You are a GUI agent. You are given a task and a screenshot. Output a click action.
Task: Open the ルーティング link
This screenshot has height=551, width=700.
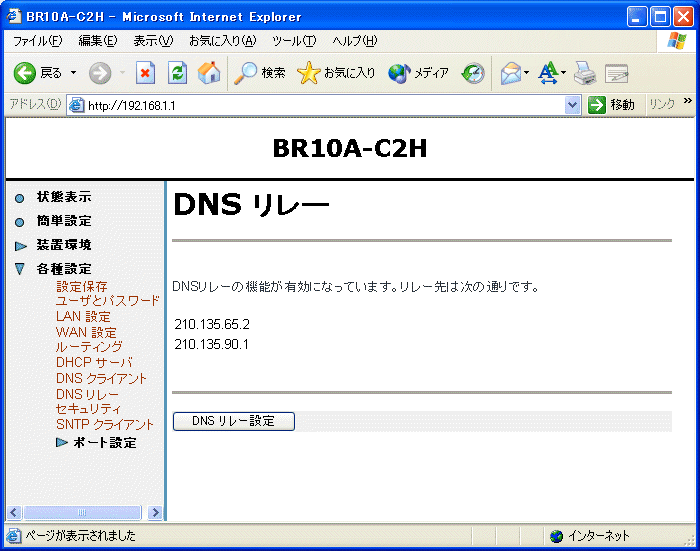89,347
